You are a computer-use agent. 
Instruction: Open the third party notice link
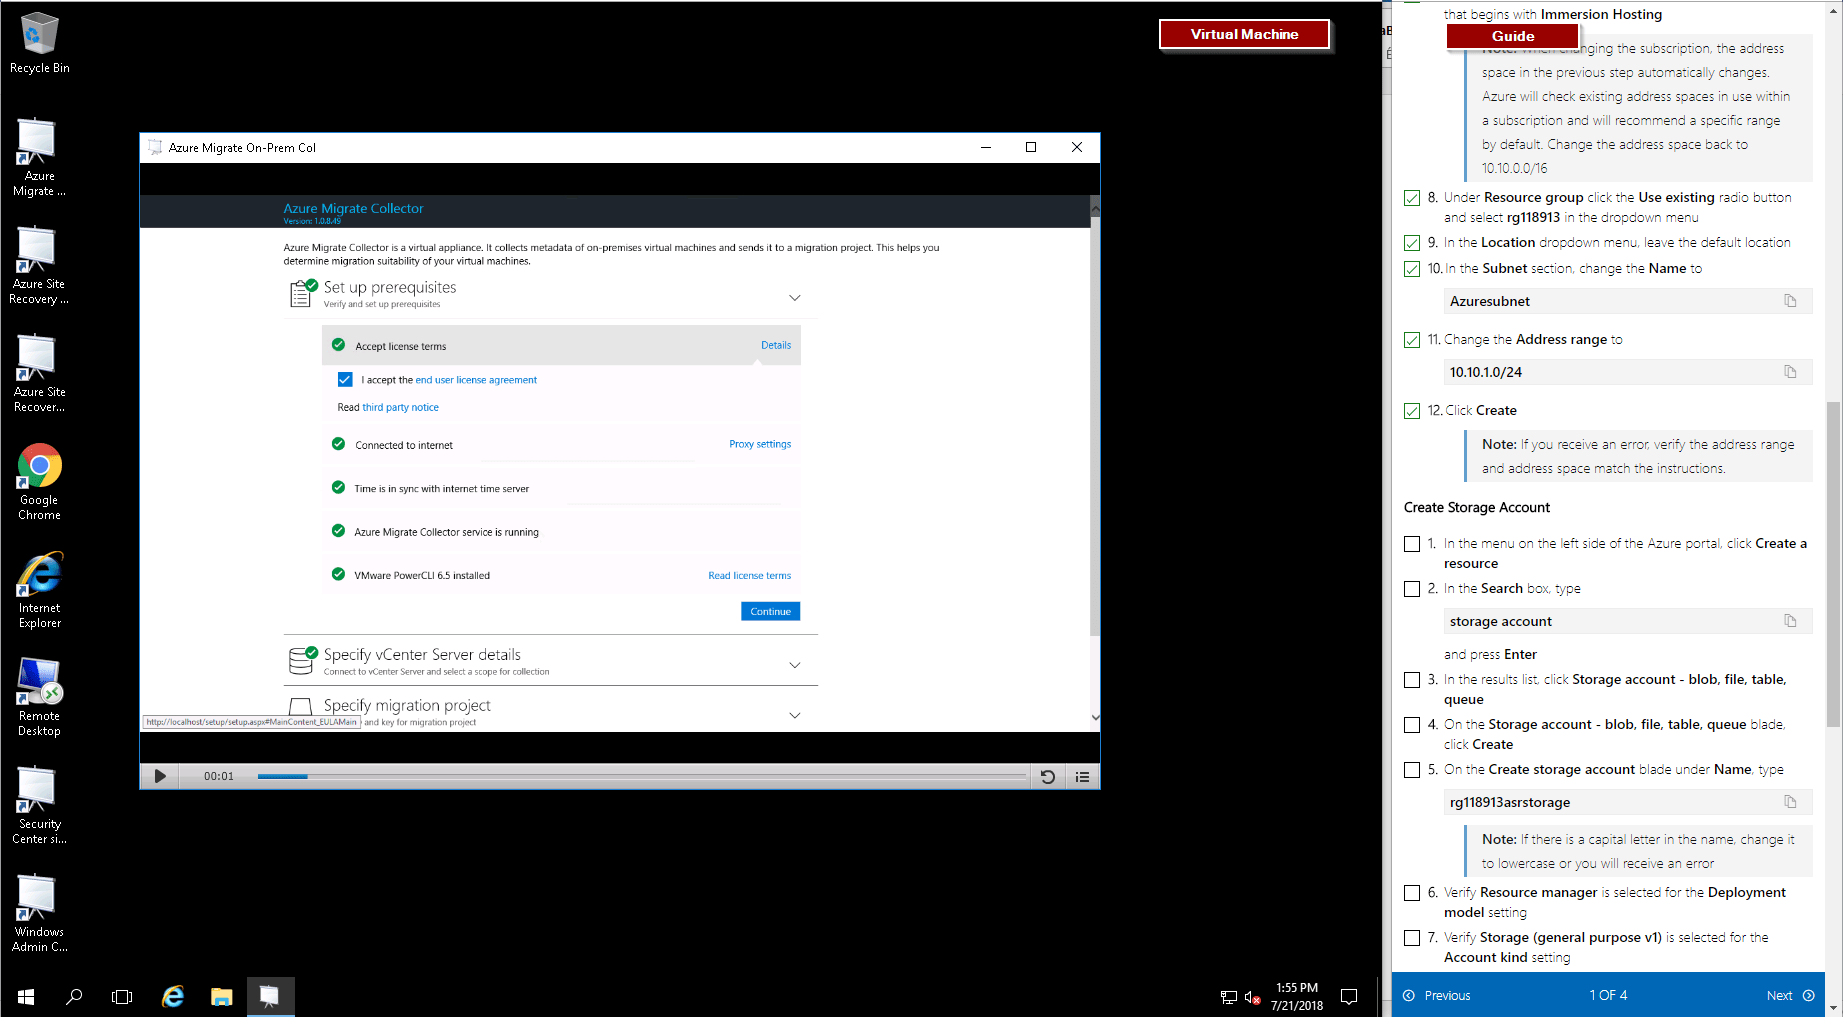click(x=400, y=407)
